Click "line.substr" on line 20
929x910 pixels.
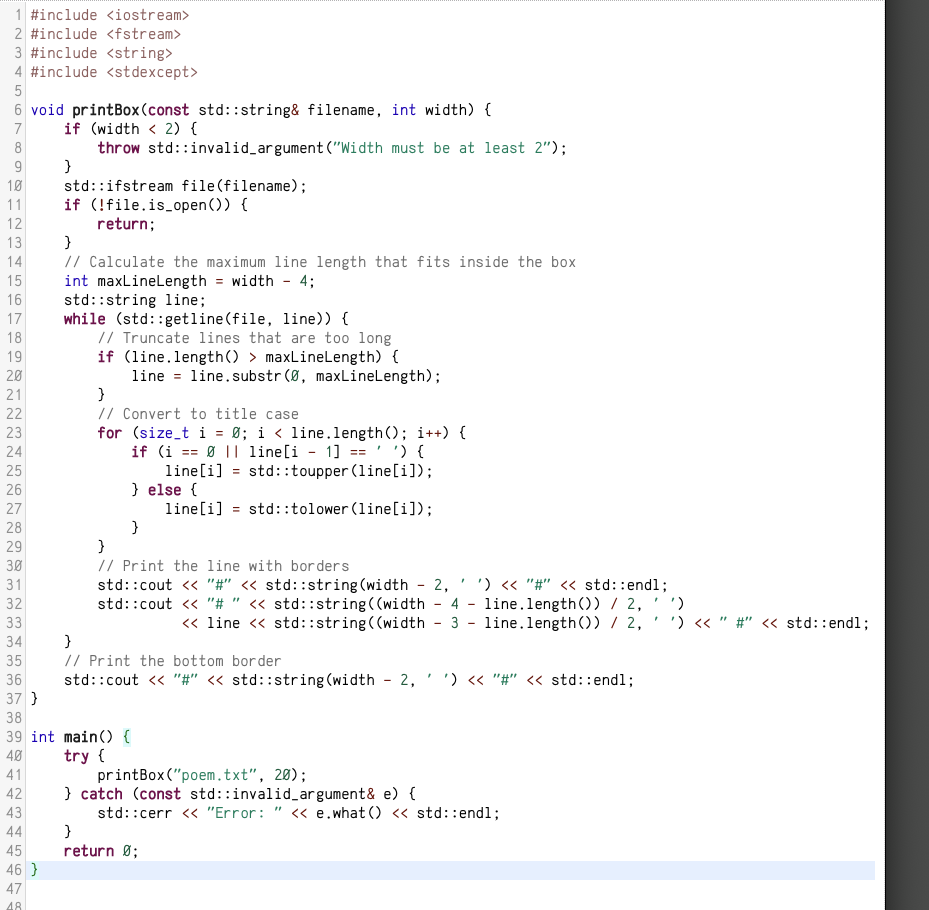coord(236,376)
